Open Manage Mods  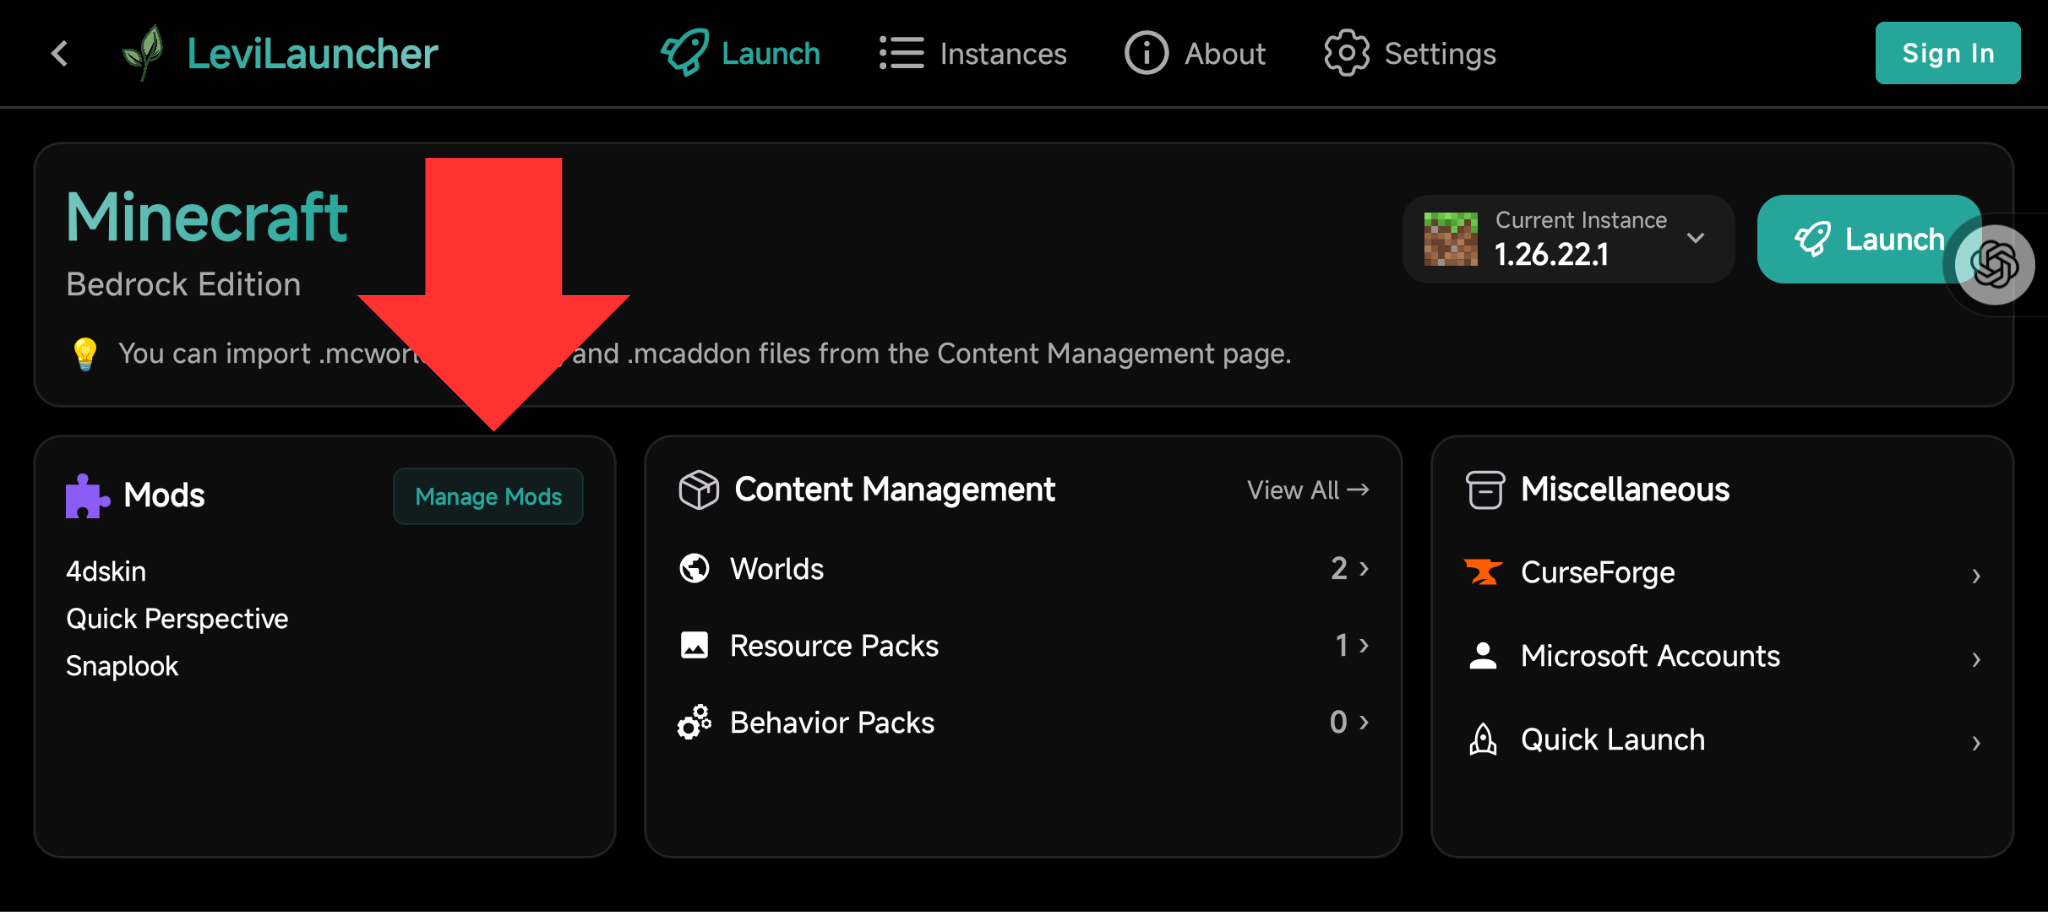click(x=488, y=496)
